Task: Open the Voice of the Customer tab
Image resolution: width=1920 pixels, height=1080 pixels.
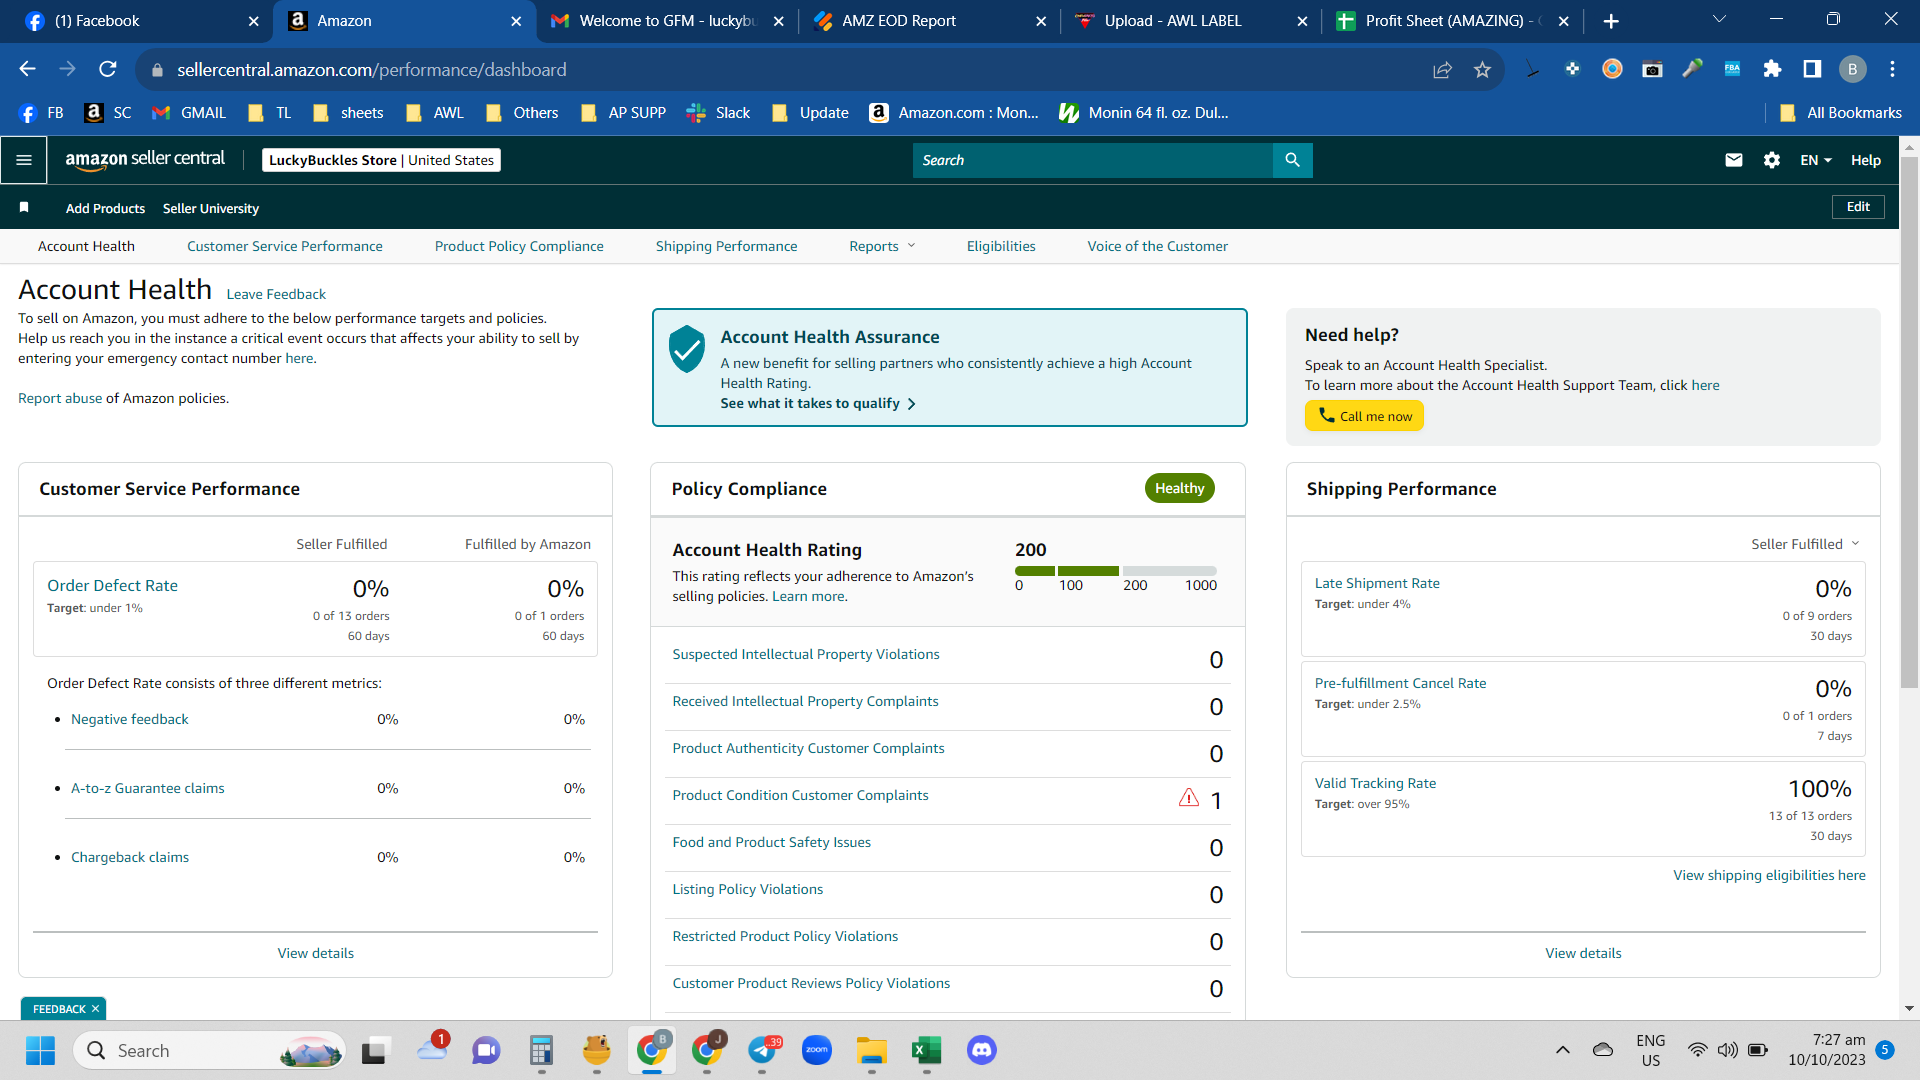Action: [x=1157, y=246]
